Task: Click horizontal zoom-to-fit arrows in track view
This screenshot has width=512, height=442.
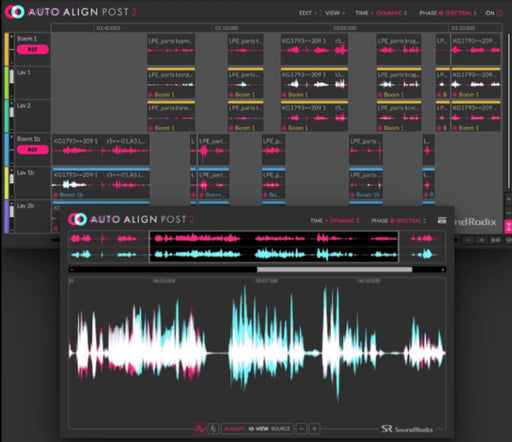Action: point(495,240)
